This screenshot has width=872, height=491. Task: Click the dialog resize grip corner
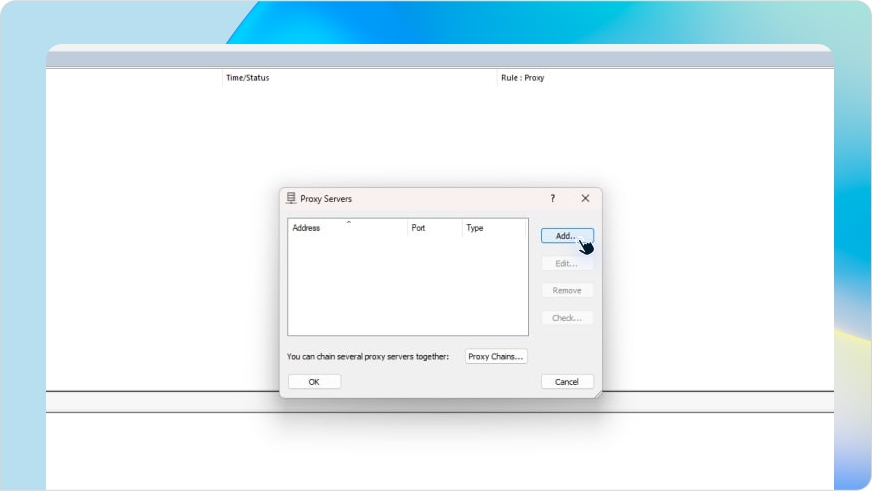pos(598,394)
